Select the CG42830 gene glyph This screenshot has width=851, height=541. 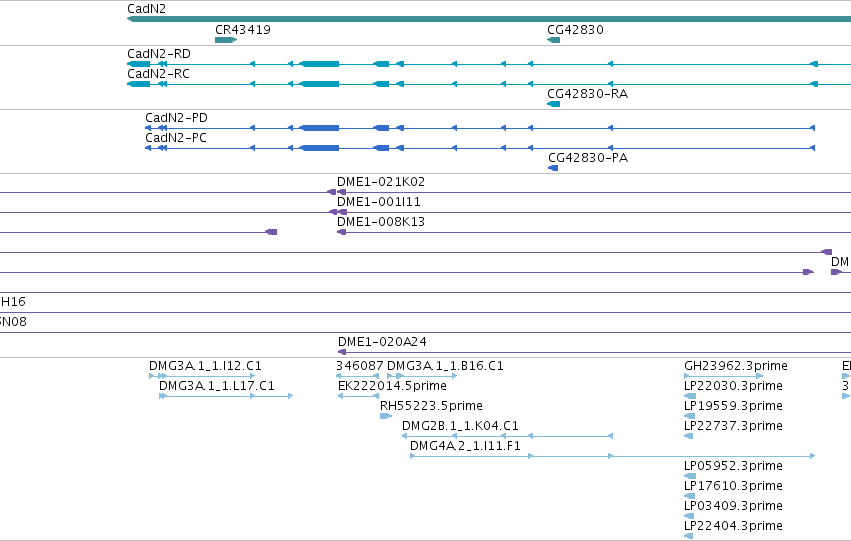pos(553,40)
